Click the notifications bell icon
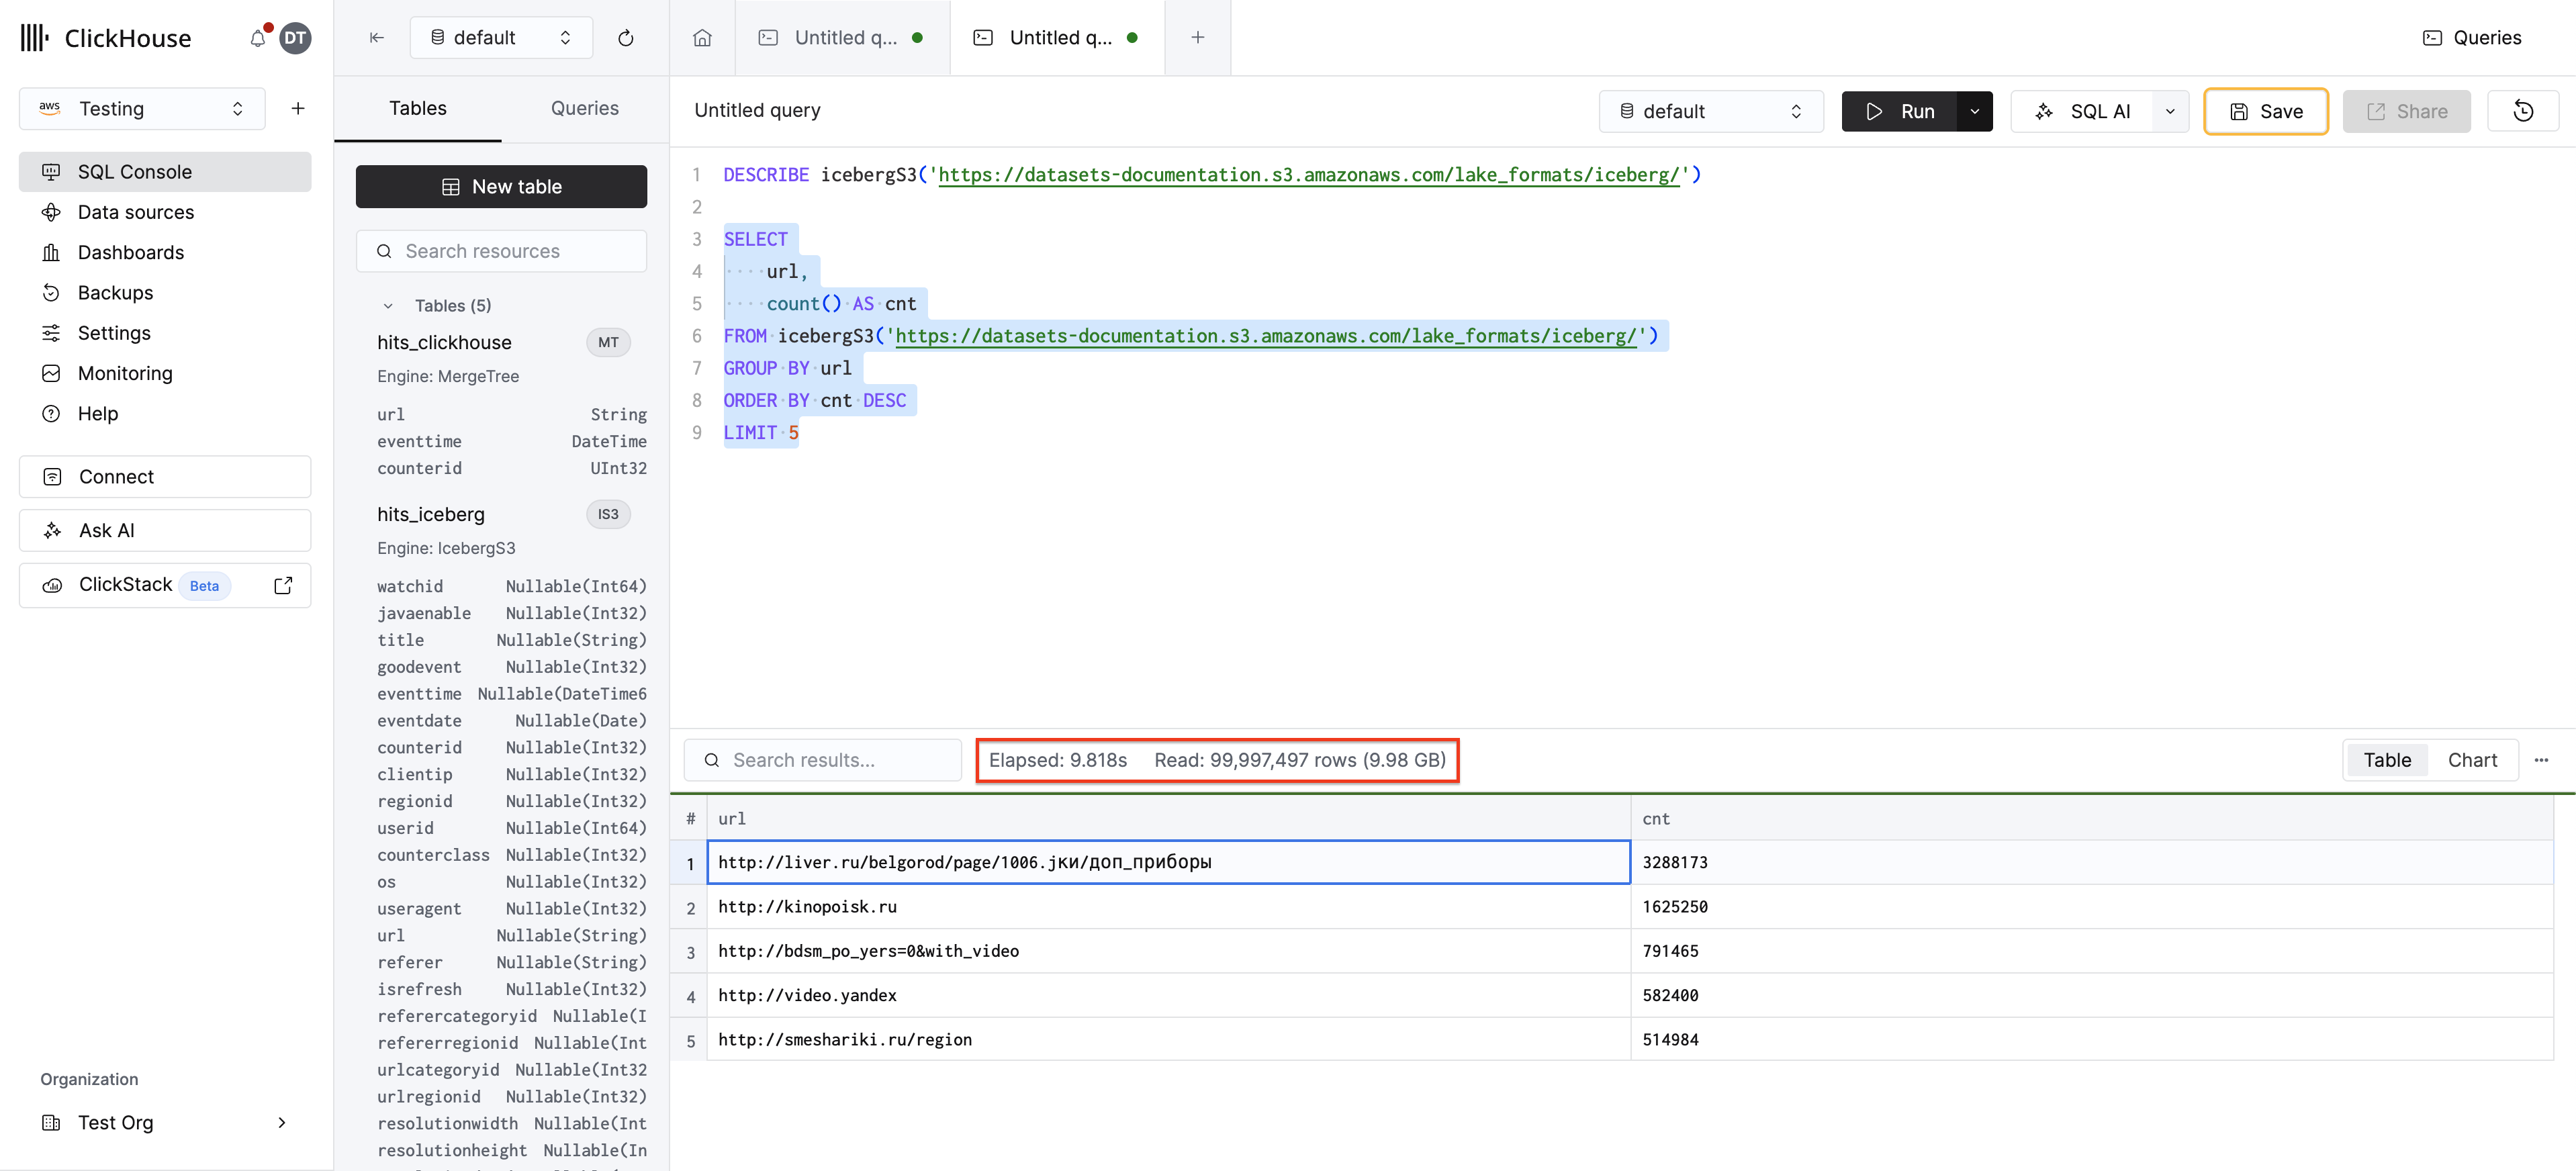The width and height of the screenshot is (2576, 1171). coord(258,38)
